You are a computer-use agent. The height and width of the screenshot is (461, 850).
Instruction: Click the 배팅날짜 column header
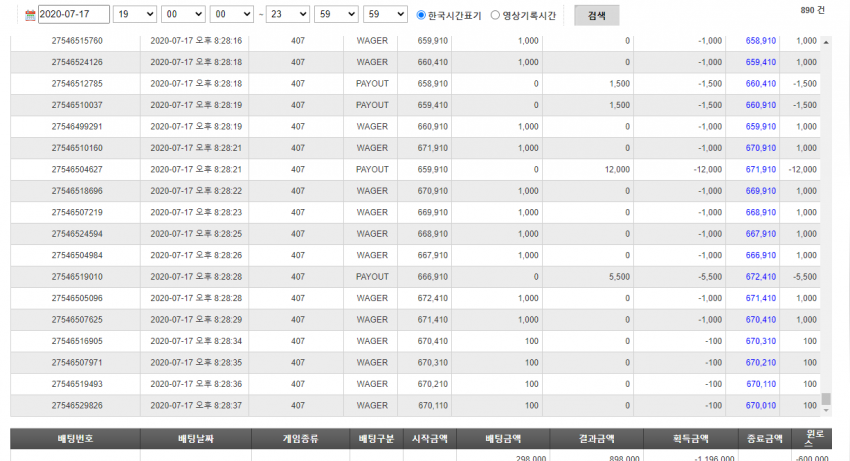[x=196, y=439]
